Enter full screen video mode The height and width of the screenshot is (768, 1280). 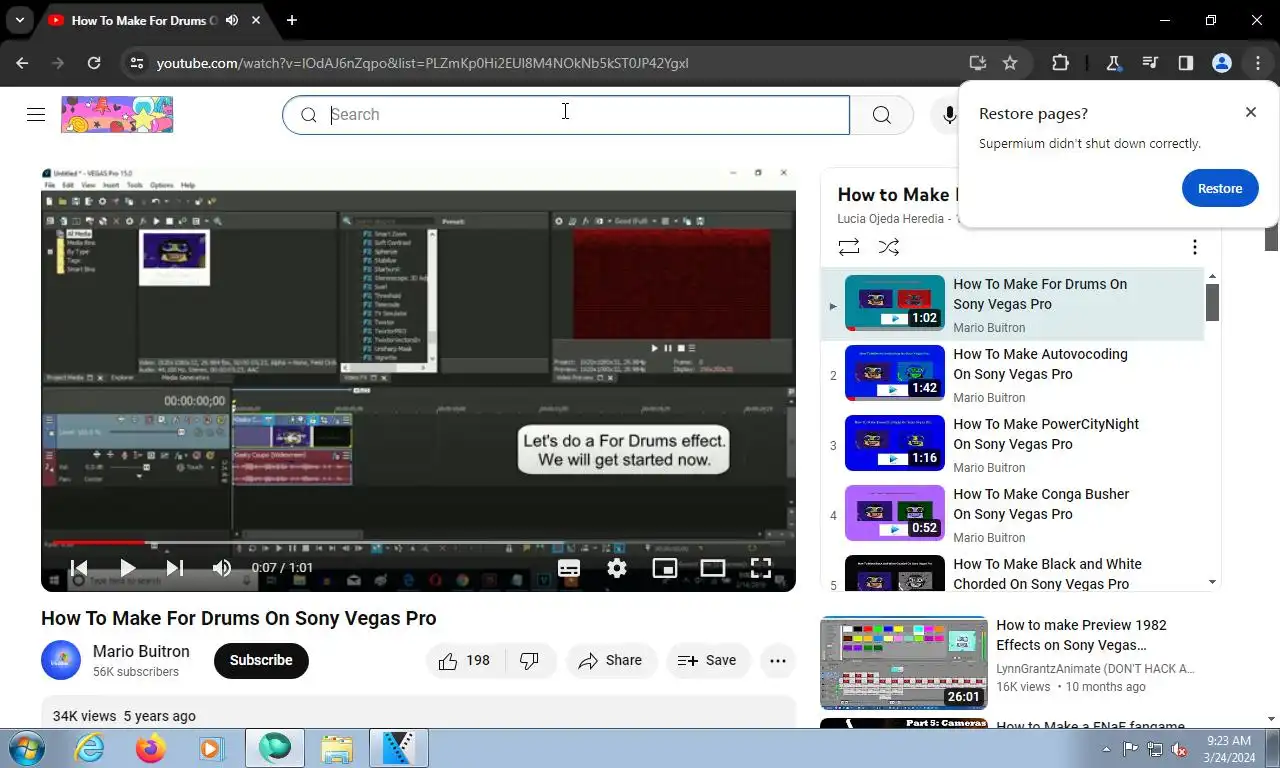761,568
